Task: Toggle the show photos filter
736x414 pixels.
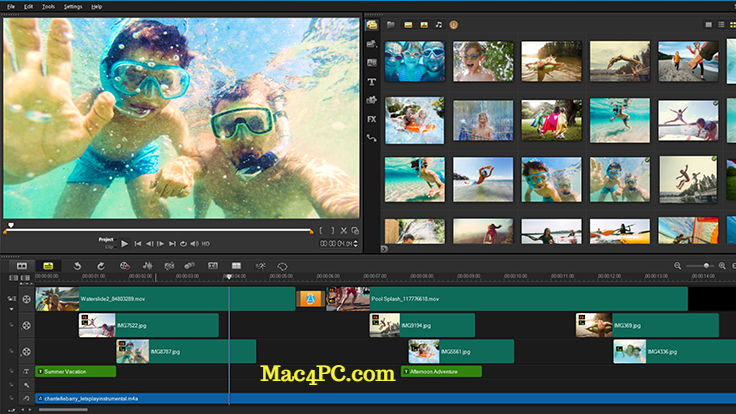Action: tap(424, 24)
